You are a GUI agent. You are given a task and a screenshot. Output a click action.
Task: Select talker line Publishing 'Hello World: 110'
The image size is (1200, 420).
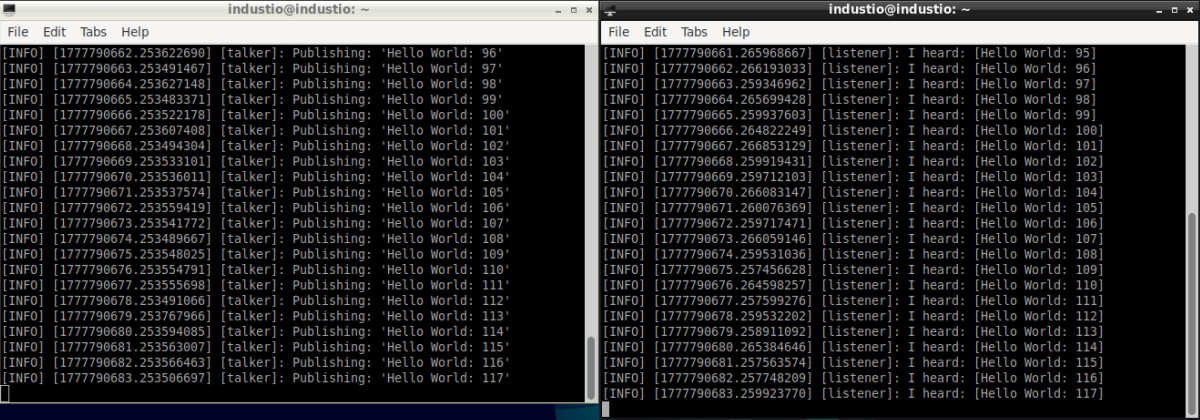point(256,269)
